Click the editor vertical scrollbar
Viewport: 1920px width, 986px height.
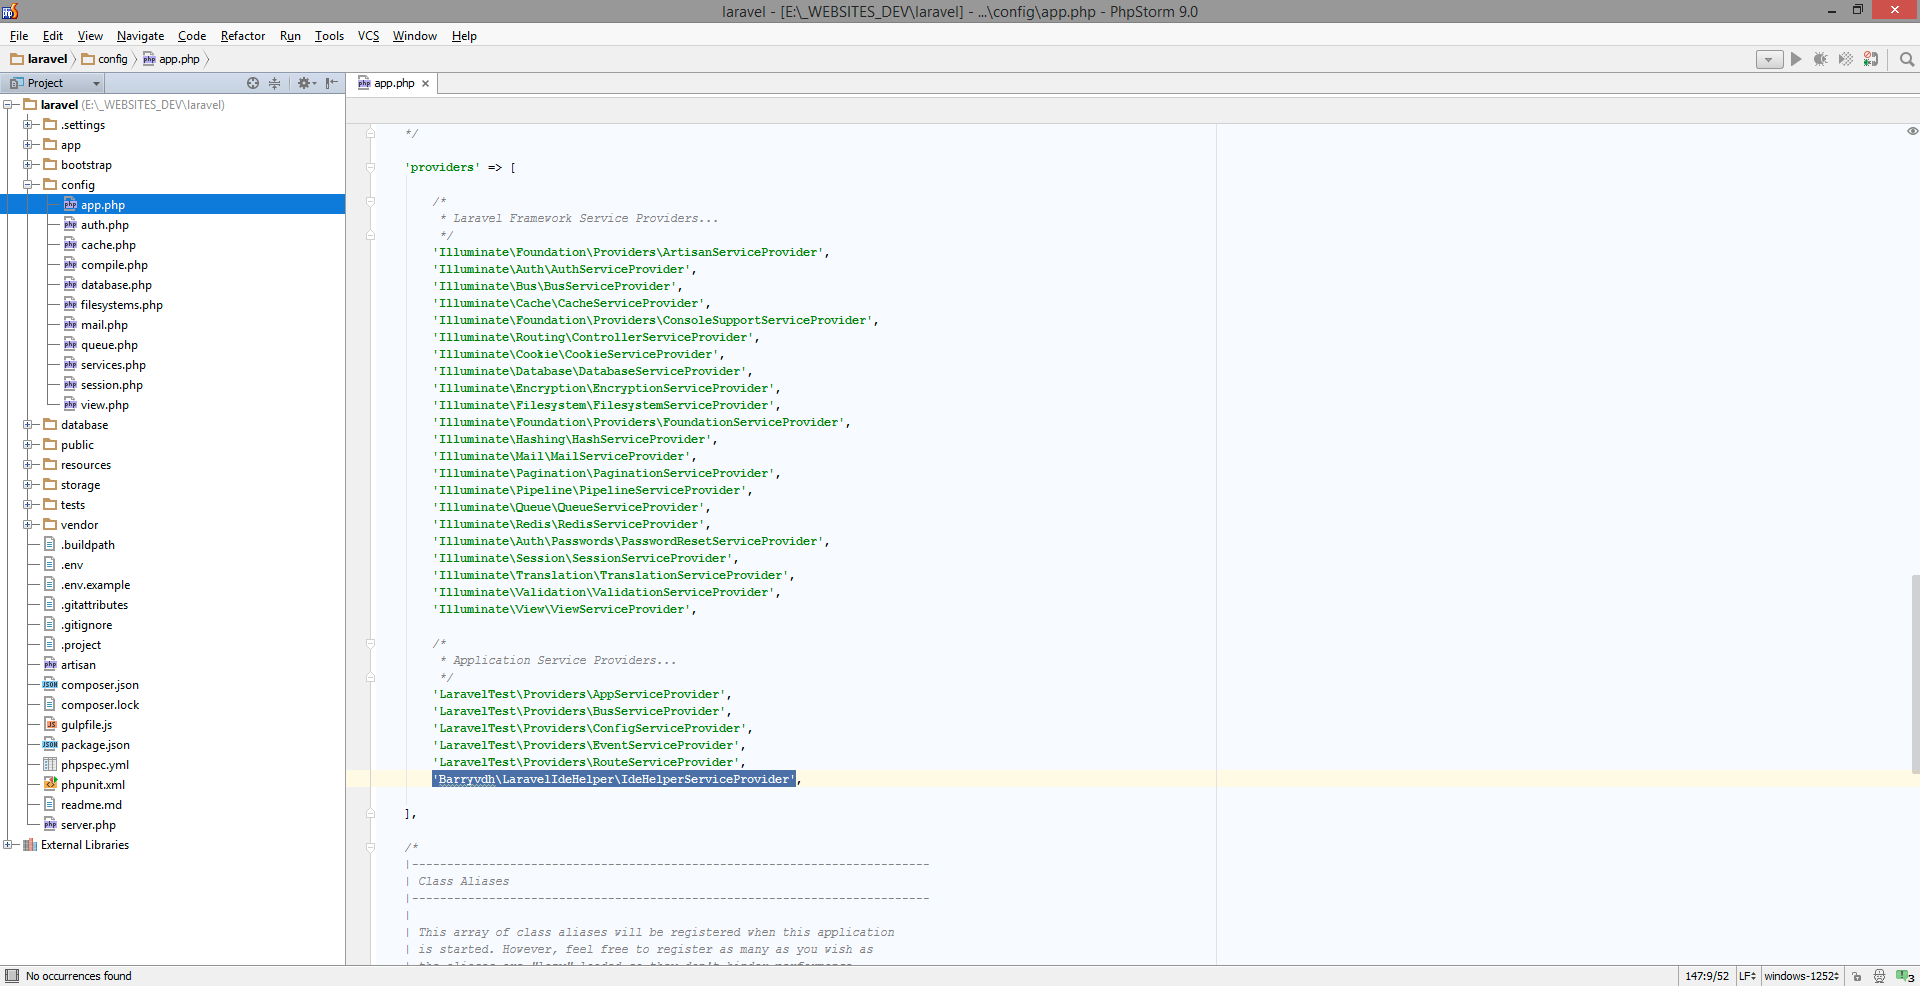[x=1914, y=674]
